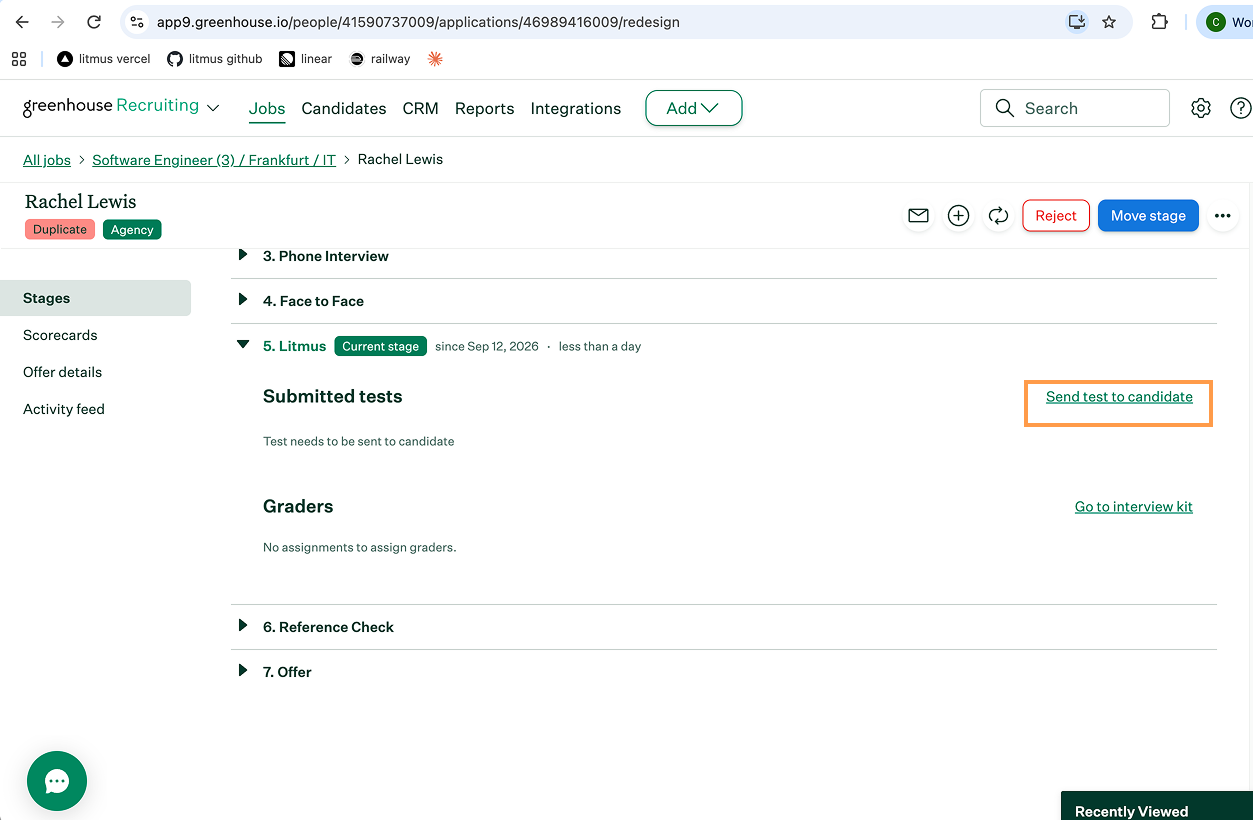Open the Add dropdown button
Viewport: 1253px width, 820px height.
point(693,108)
